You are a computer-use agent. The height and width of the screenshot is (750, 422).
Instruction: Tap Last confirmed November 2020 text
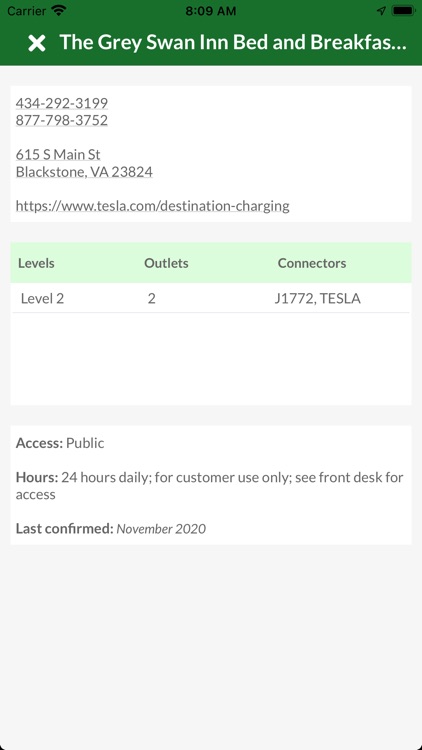(111, 529)
